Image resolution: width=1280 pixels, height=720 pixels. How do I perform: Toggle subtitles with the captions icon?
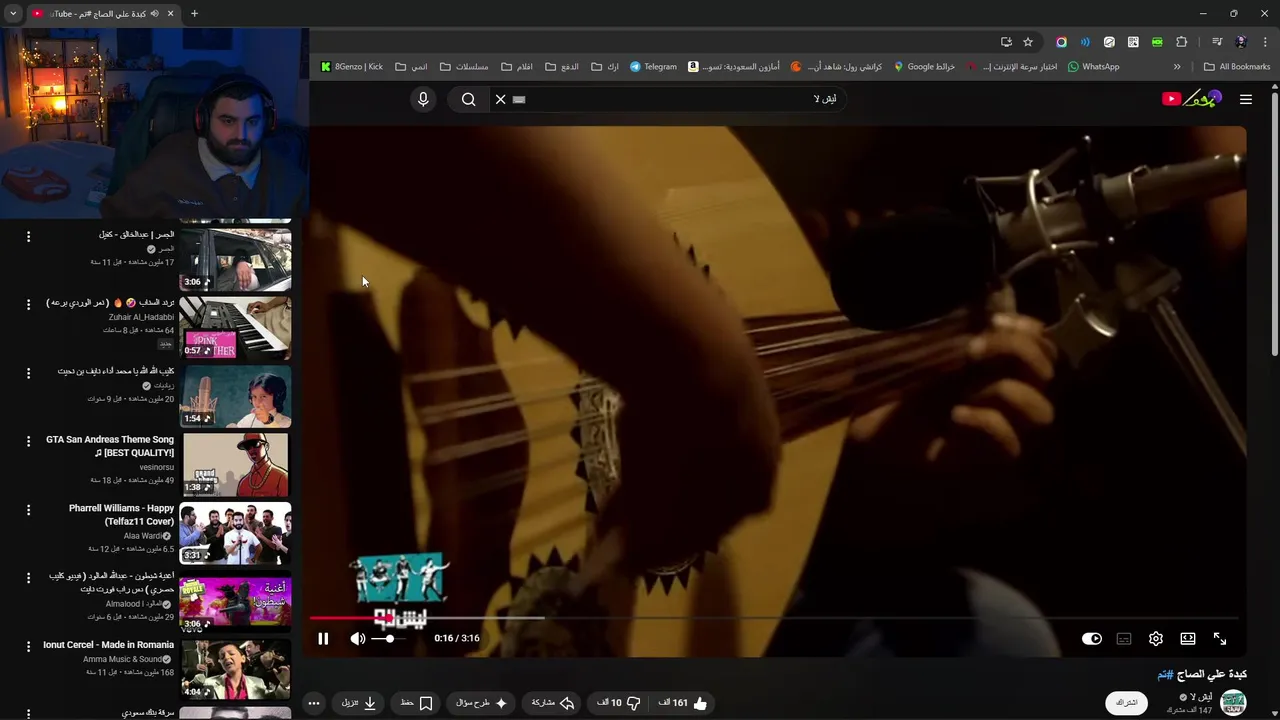click(x=1124, y=639)
